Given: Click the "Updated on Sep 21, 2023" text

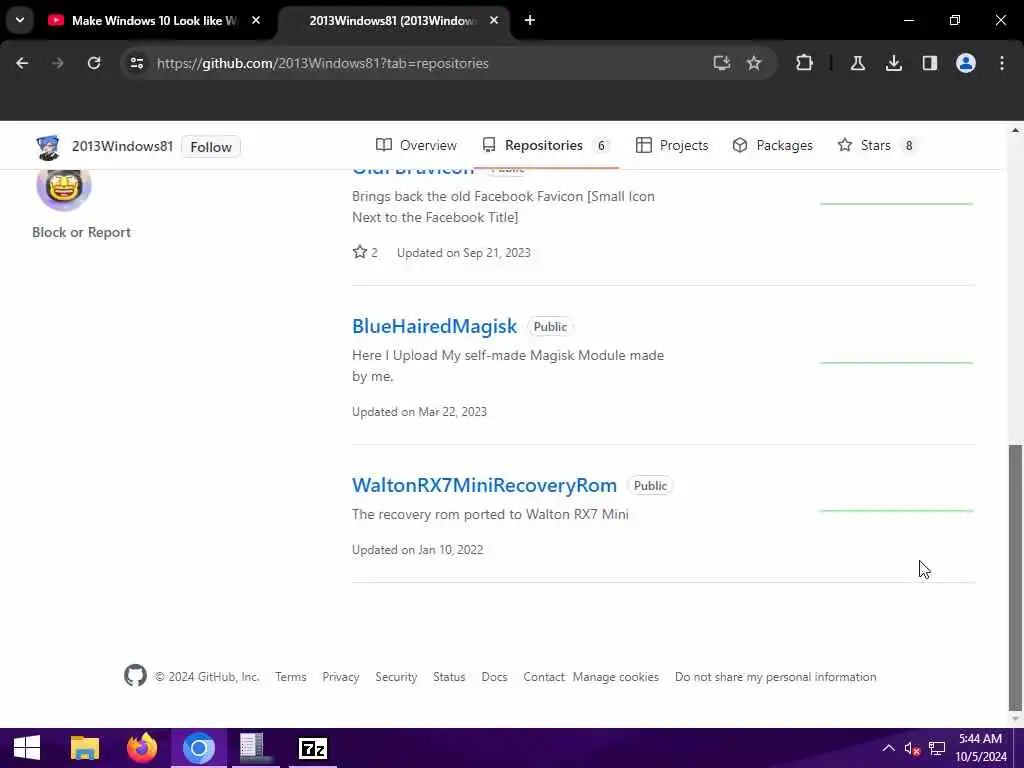Looking at the screenshot, I should click(x=464, y=253).
